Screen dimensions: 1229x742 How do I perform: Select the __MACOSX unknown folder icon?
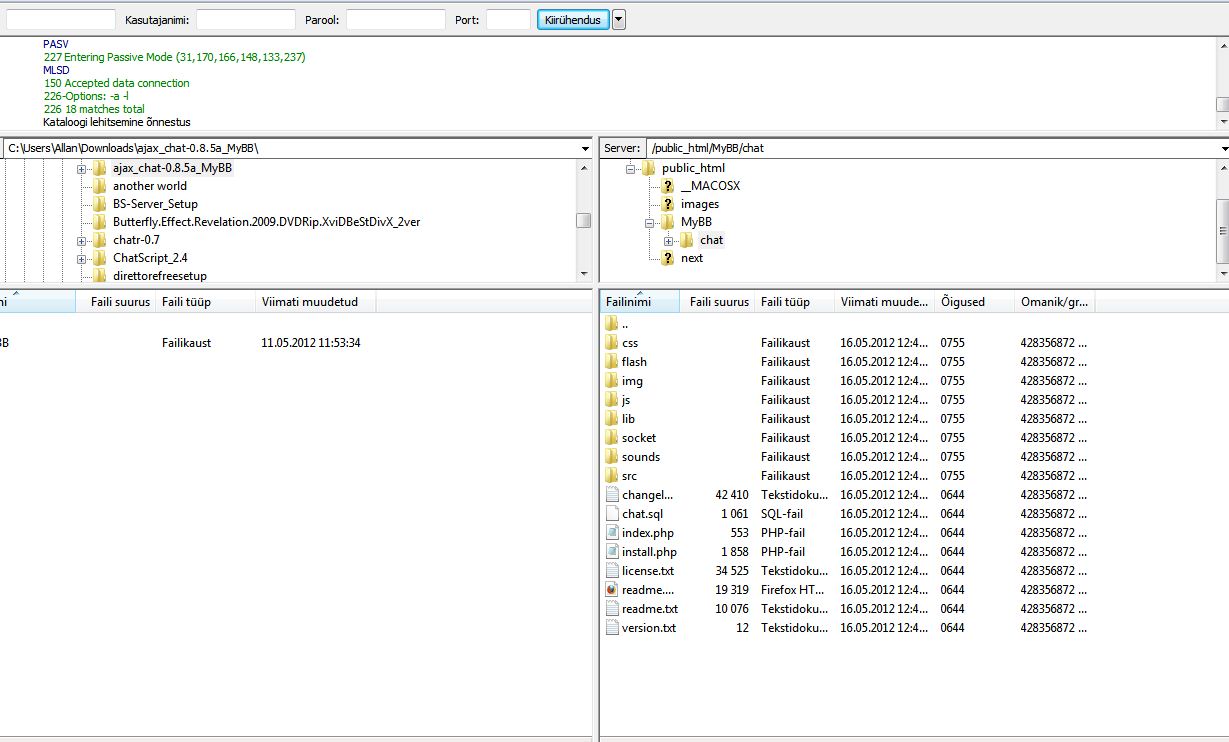pos(667,186)
